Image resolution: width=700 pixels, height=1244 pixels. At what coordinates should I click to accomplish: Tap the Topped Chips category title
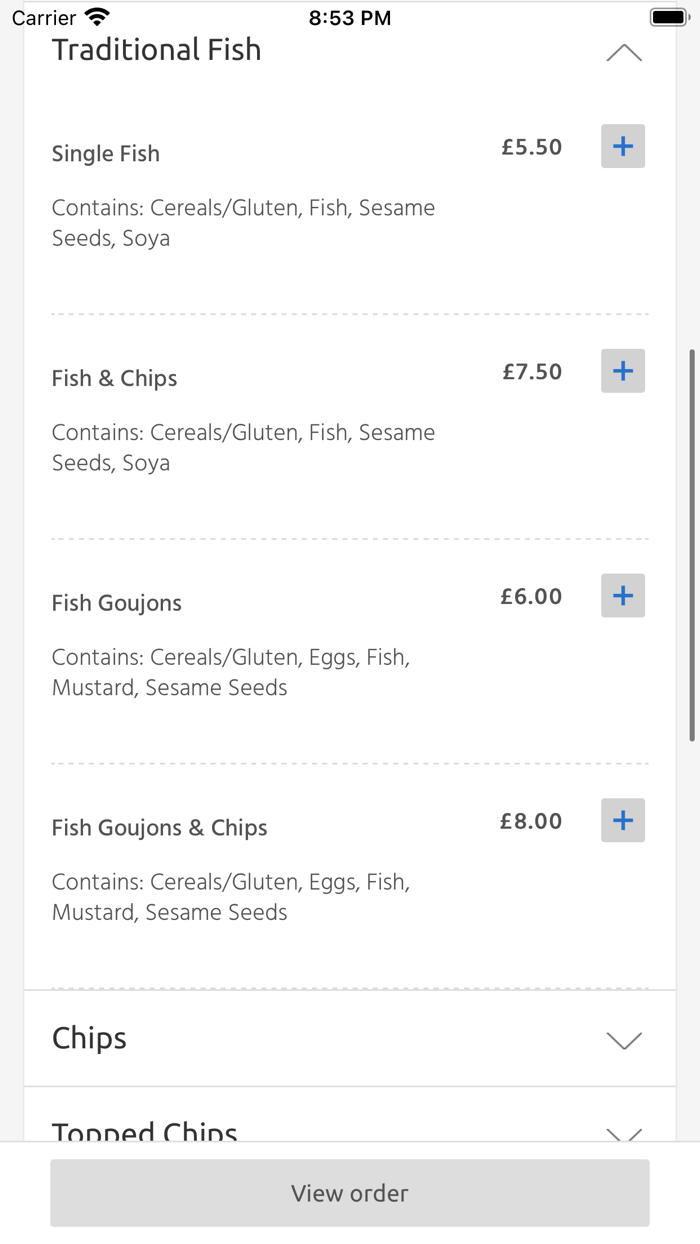145,1131
